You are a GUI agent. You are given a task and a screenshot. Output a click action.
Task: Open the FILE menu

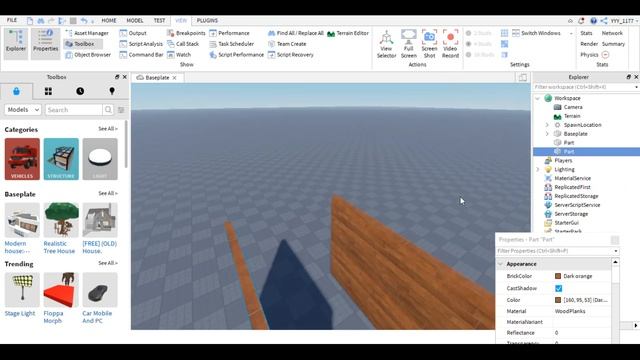(x=12, y=20)
